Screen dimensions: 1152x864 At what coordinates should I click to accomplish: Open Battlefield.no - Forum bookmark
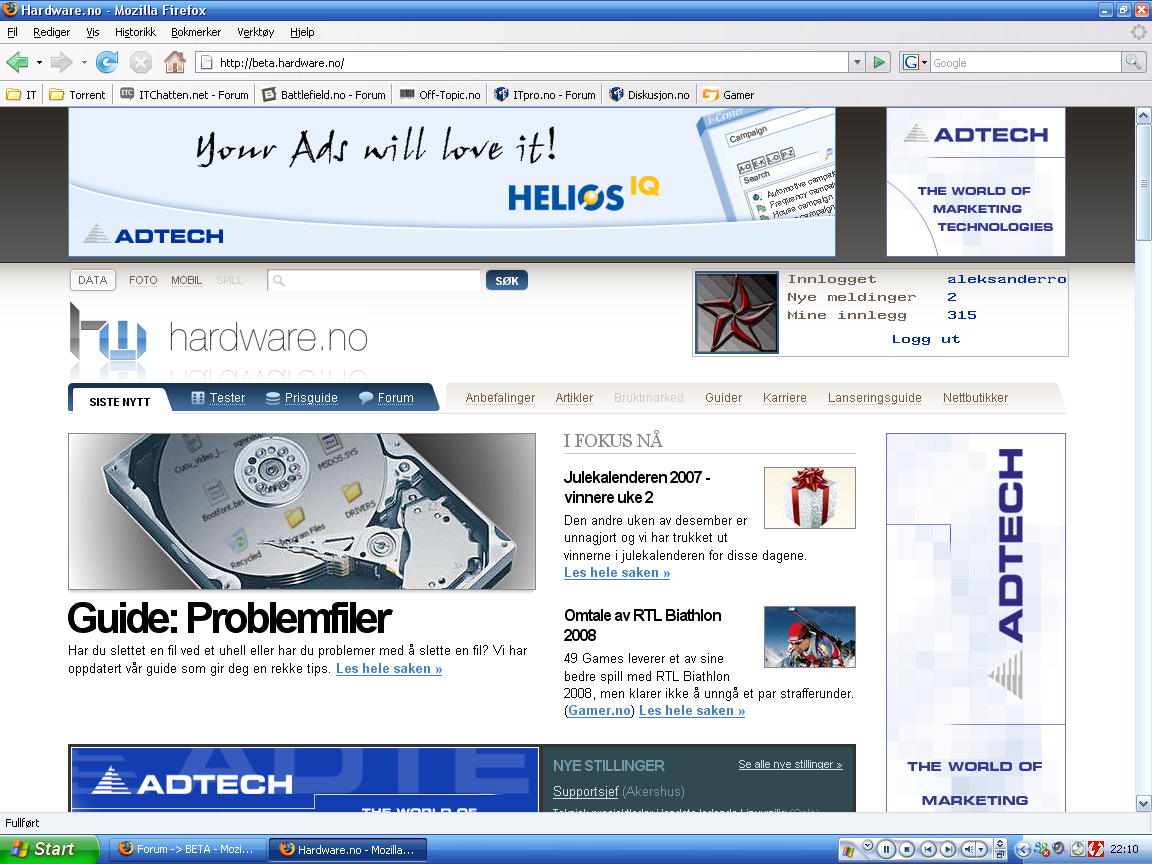[324, 95]
